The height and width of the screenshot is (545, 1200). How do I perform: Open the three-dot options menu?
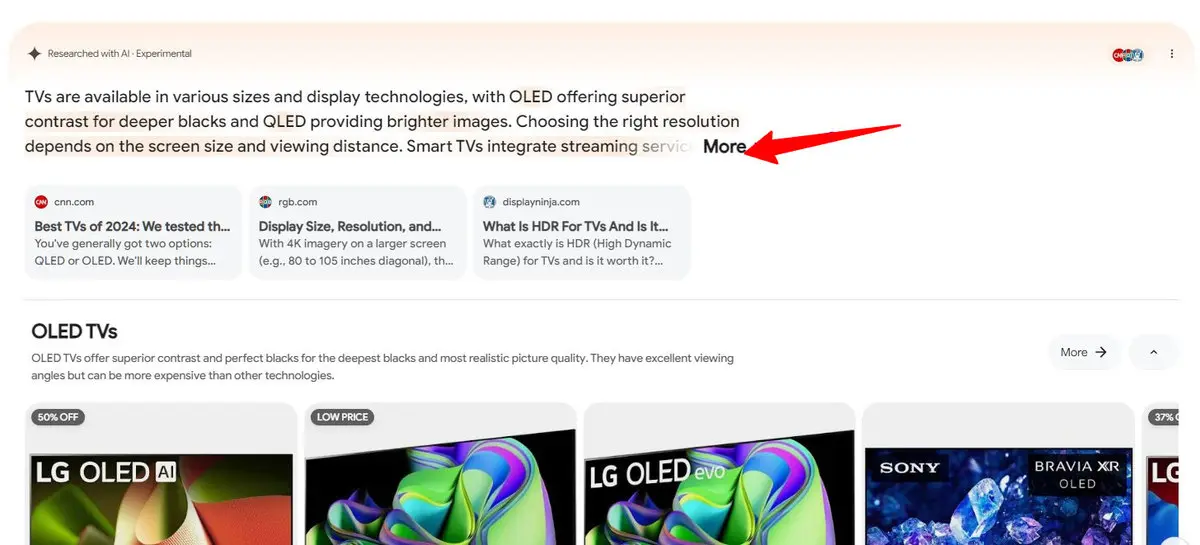[1172, 54]
